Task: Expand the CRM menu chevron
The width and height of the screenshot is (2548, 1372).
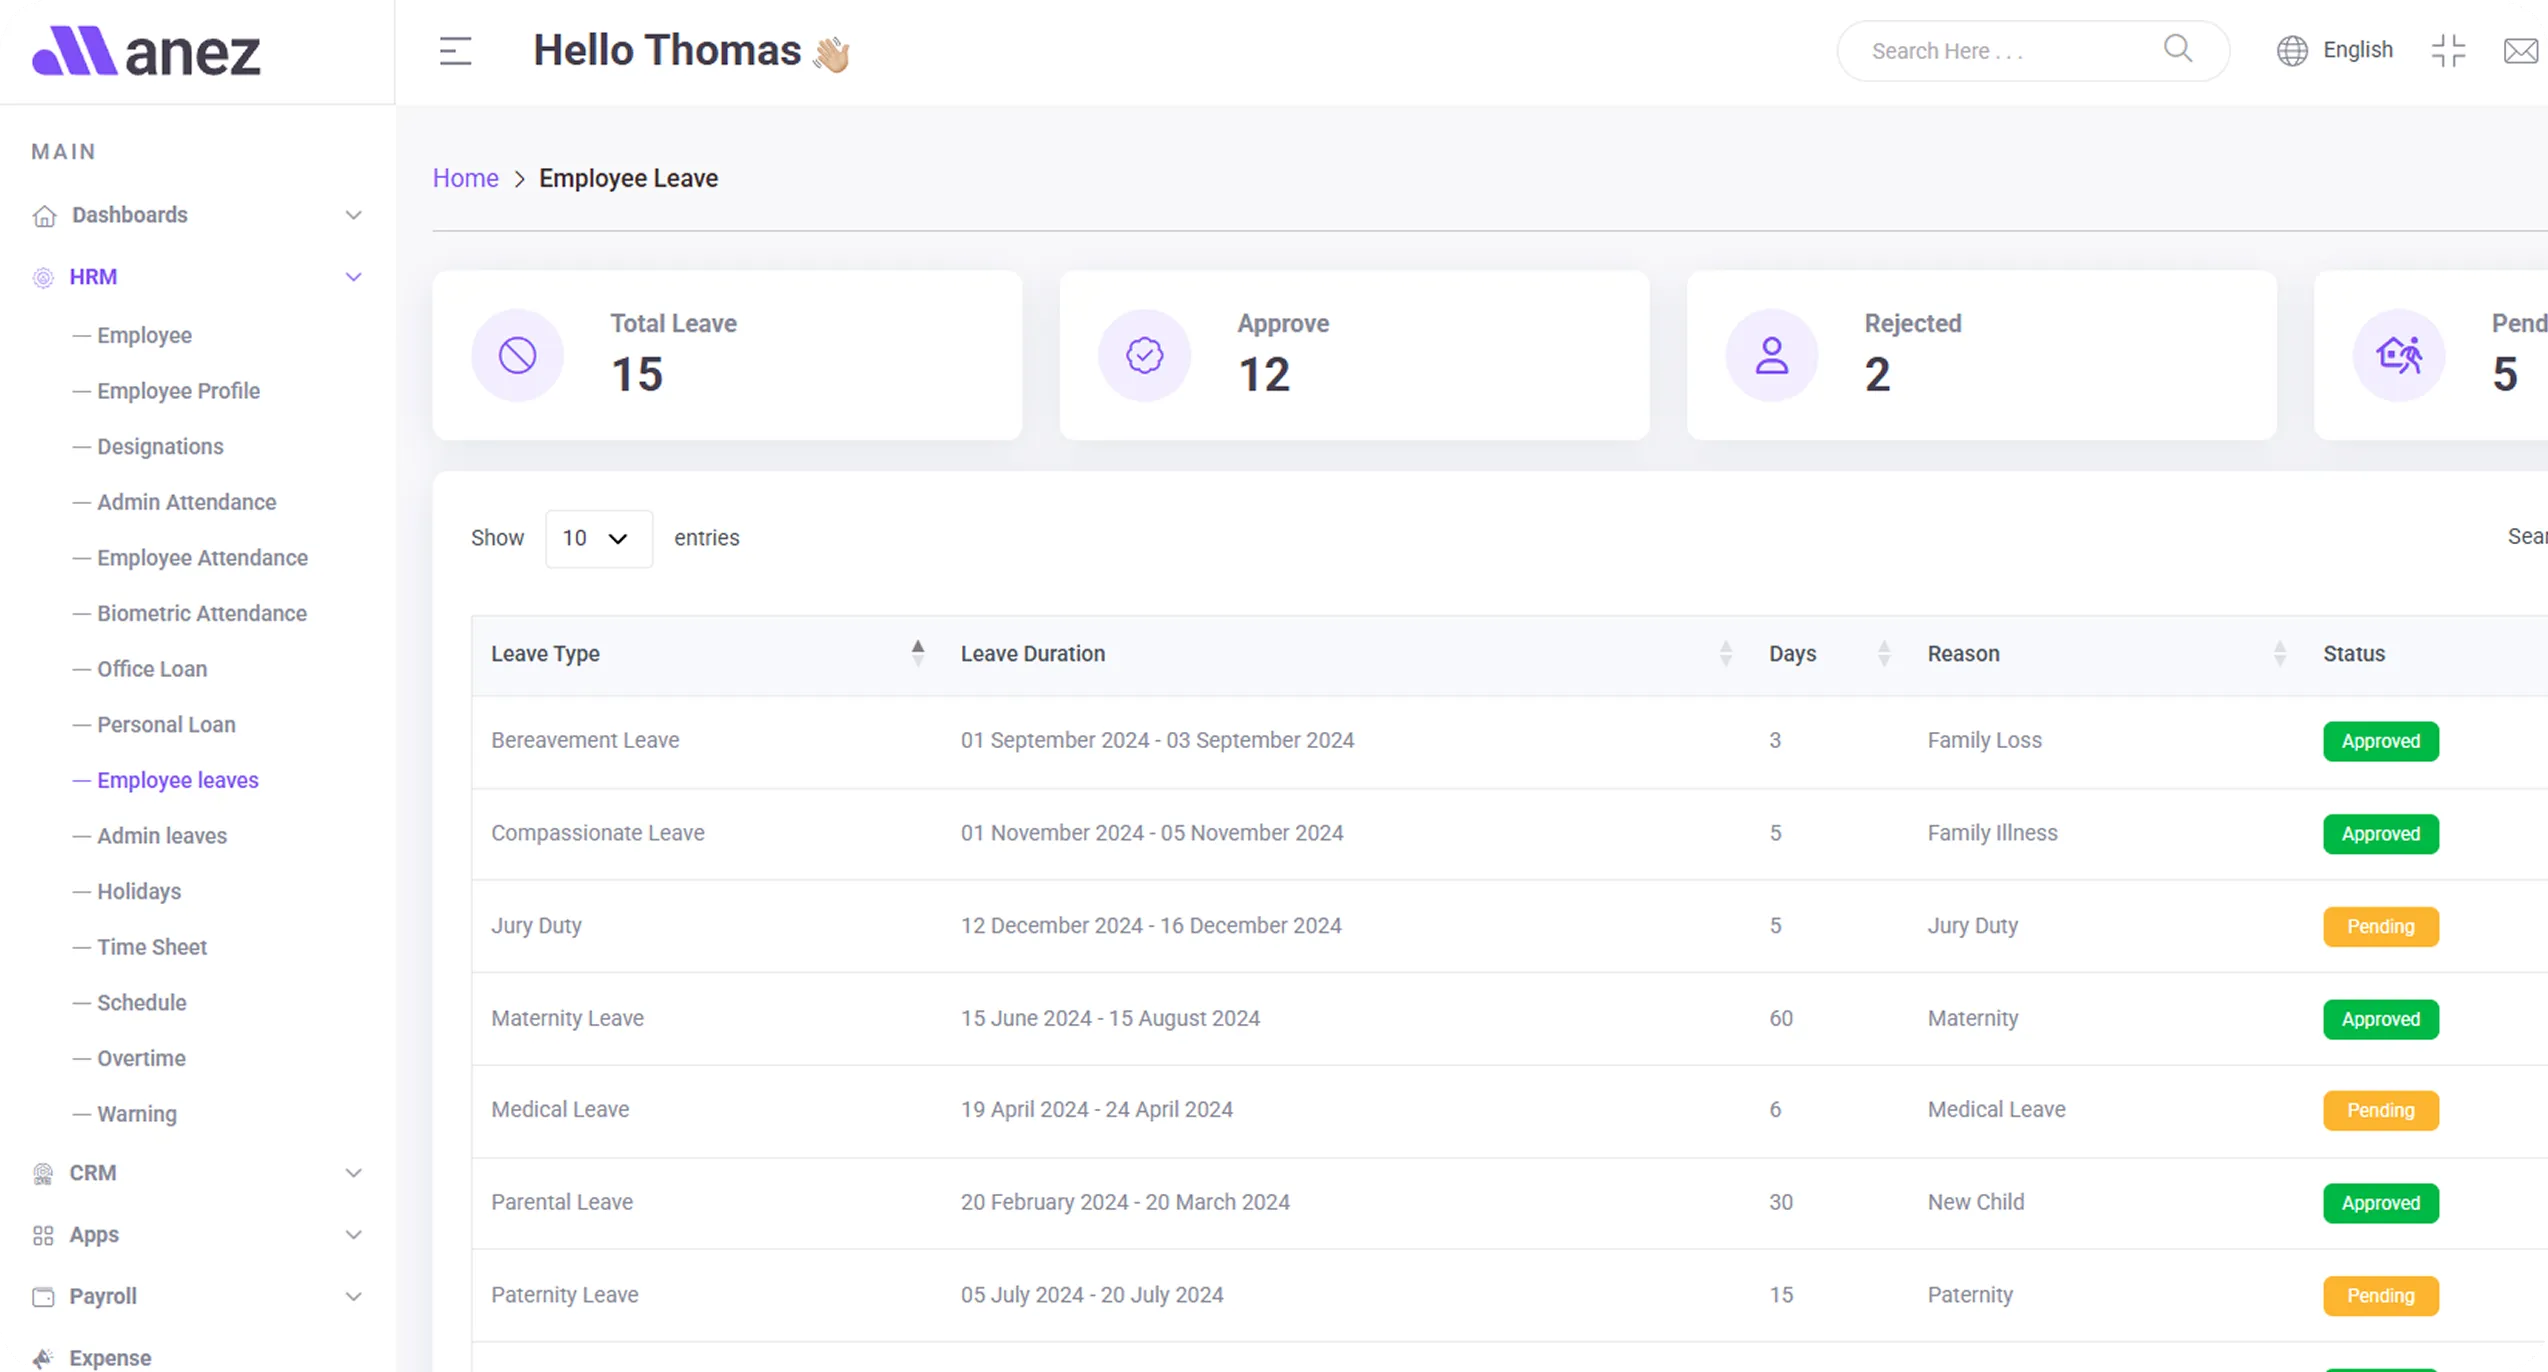Action: (x=353, y=1173)
